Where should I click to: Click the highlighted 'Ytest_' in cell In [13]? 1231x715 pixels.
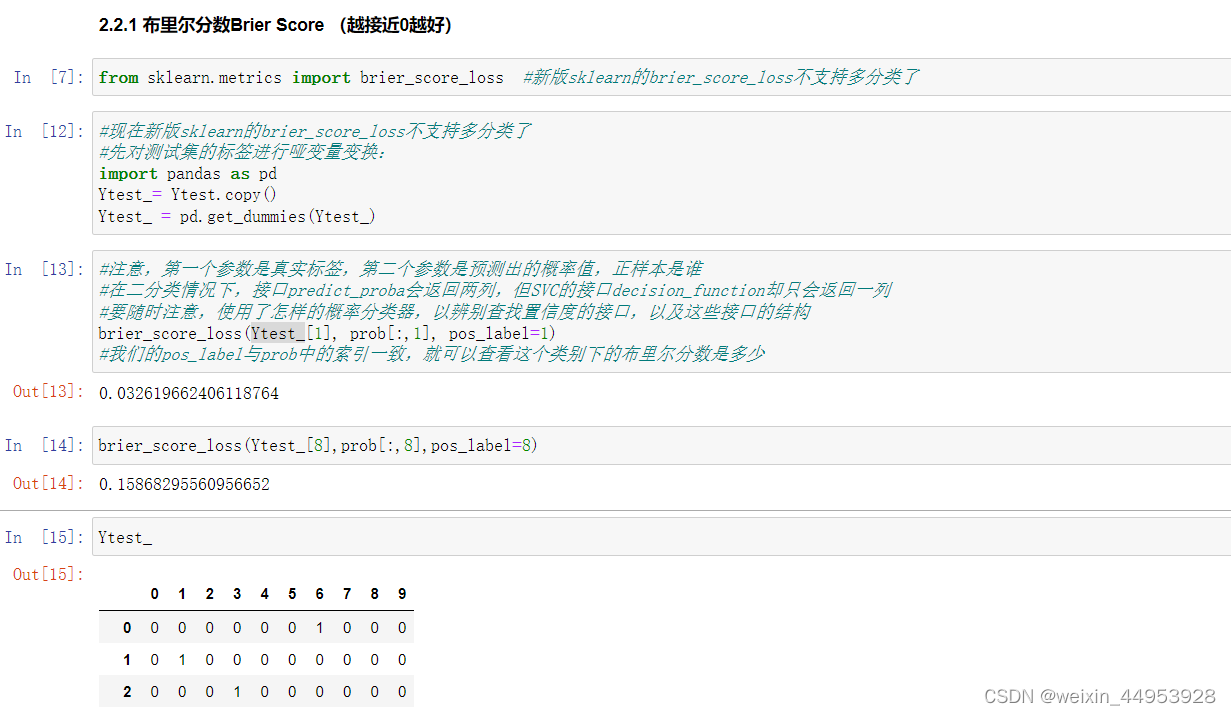click(277, 333)
